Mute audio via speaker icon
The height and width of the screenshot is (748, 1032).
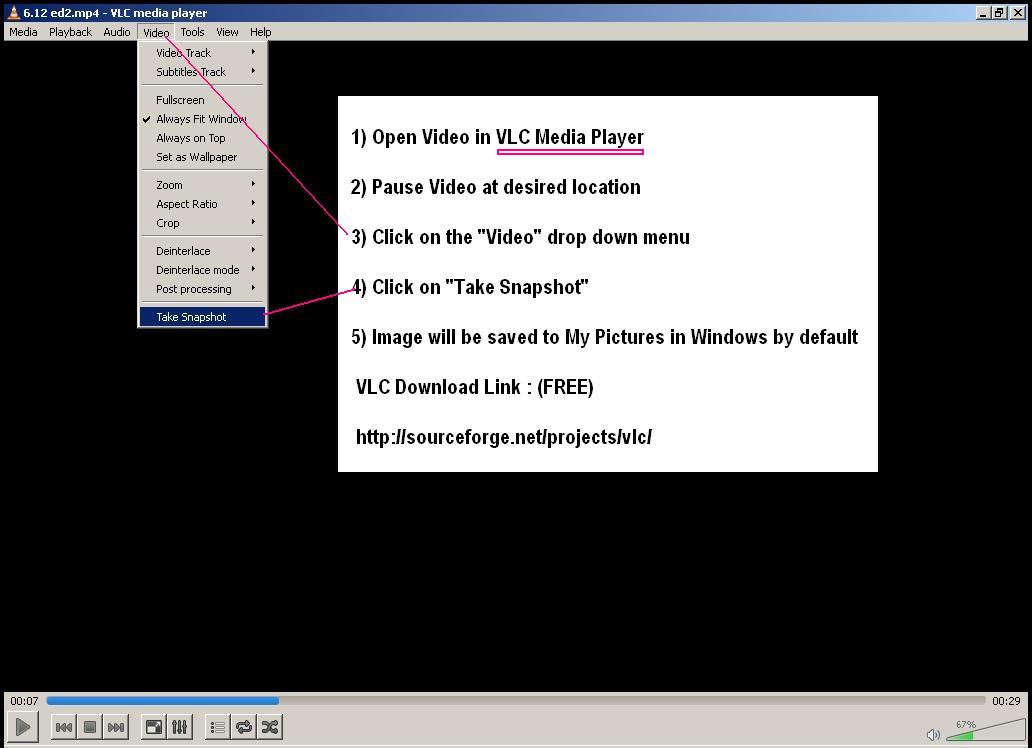point(933,734)
